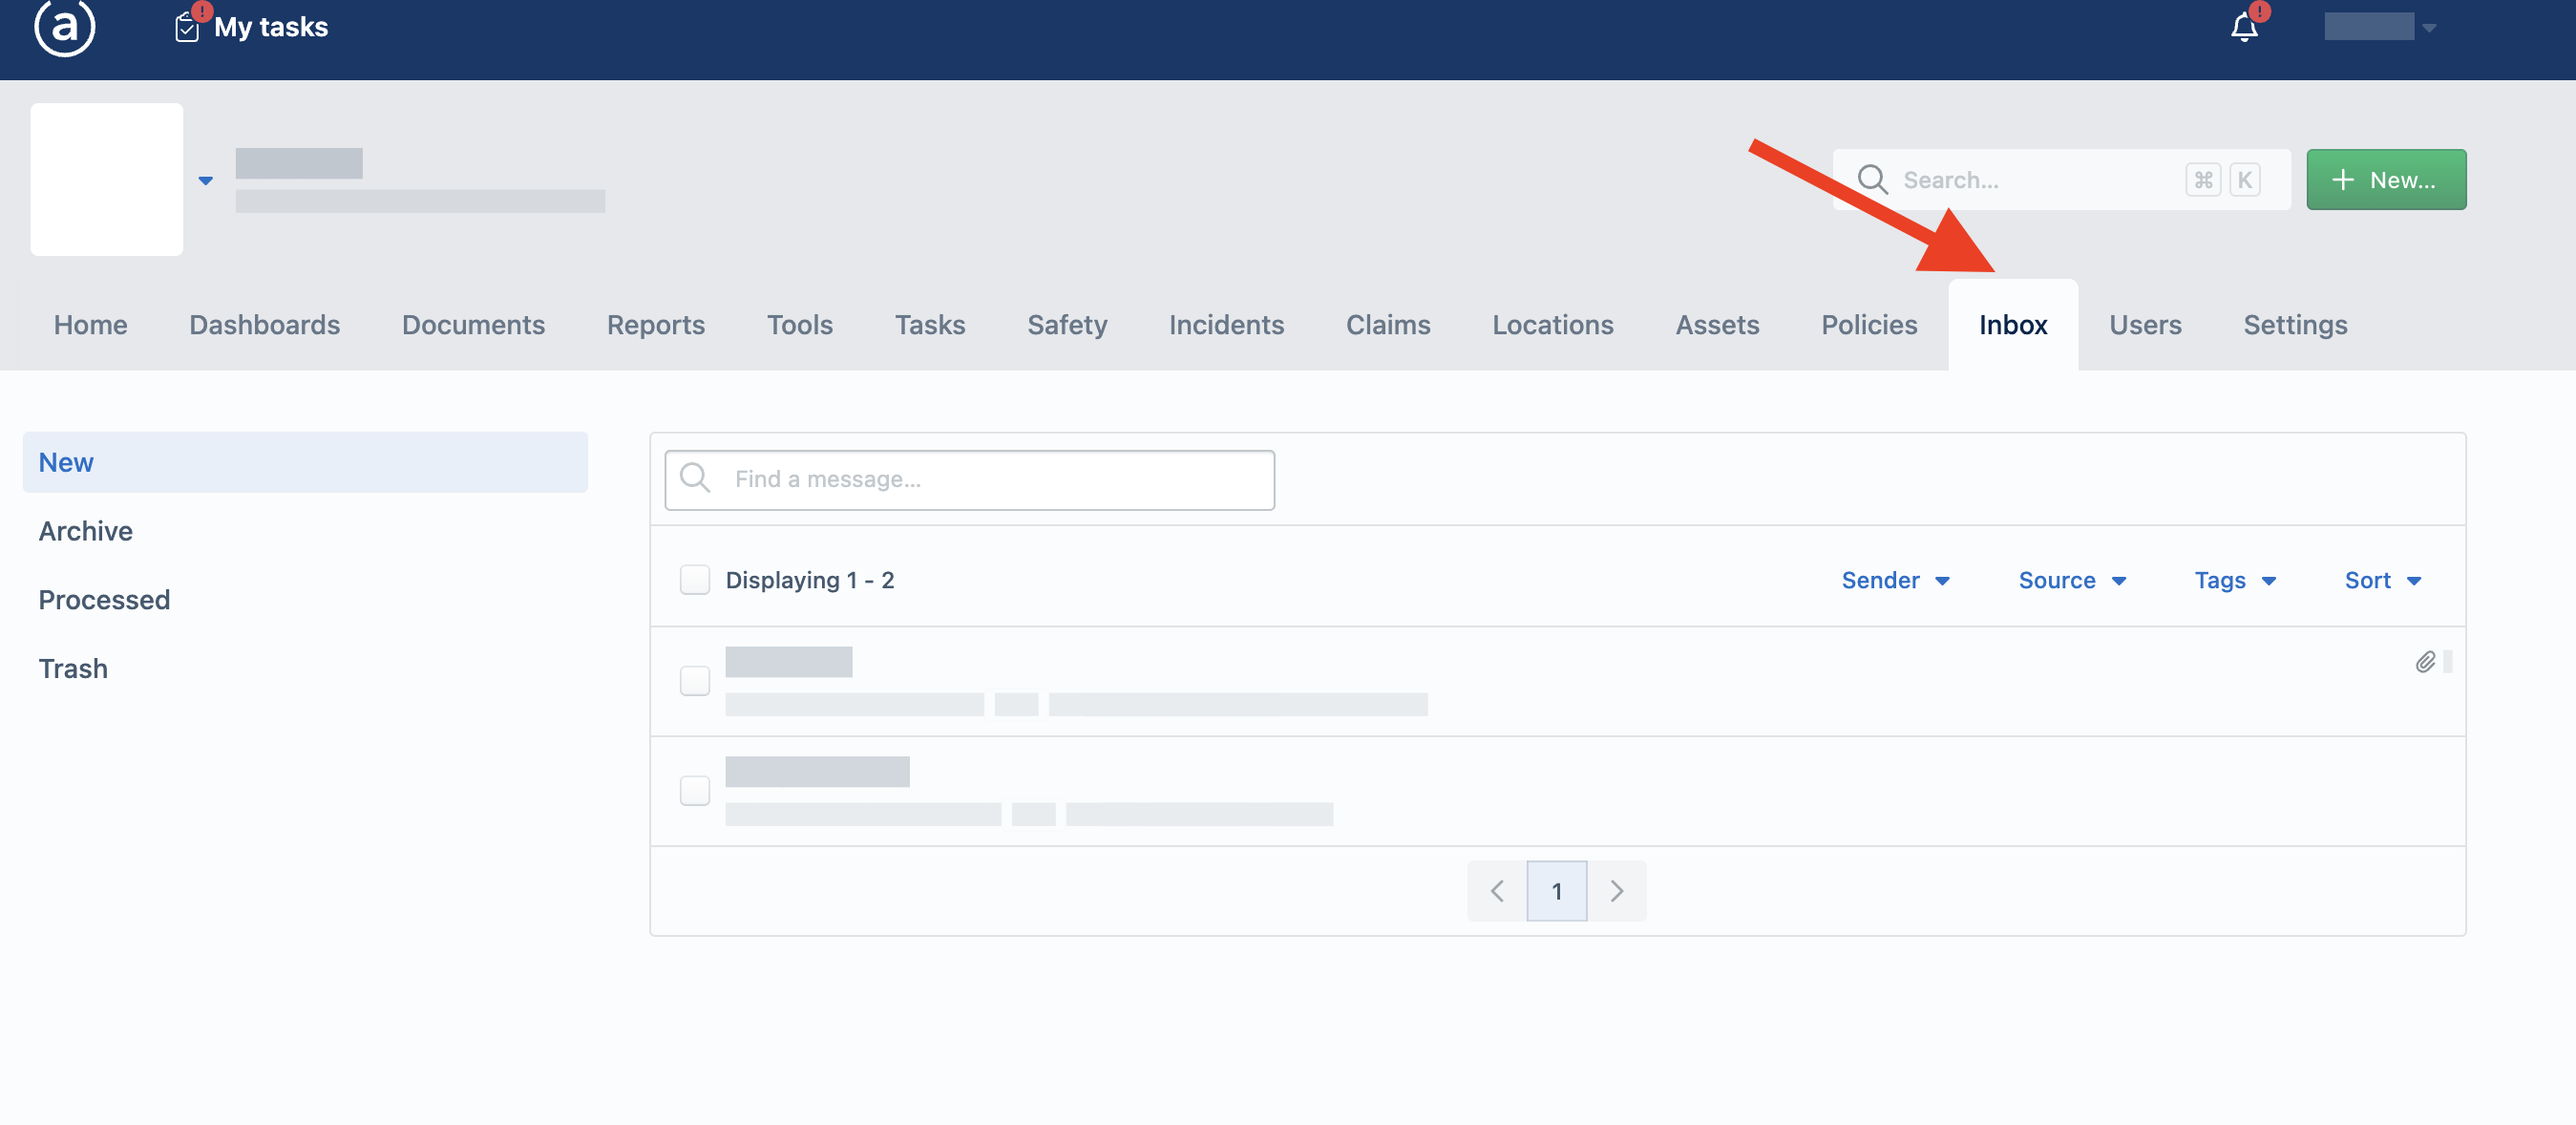Check the first message checkbox
The width and height of the screenshot is (2576, 1125).
695,681
